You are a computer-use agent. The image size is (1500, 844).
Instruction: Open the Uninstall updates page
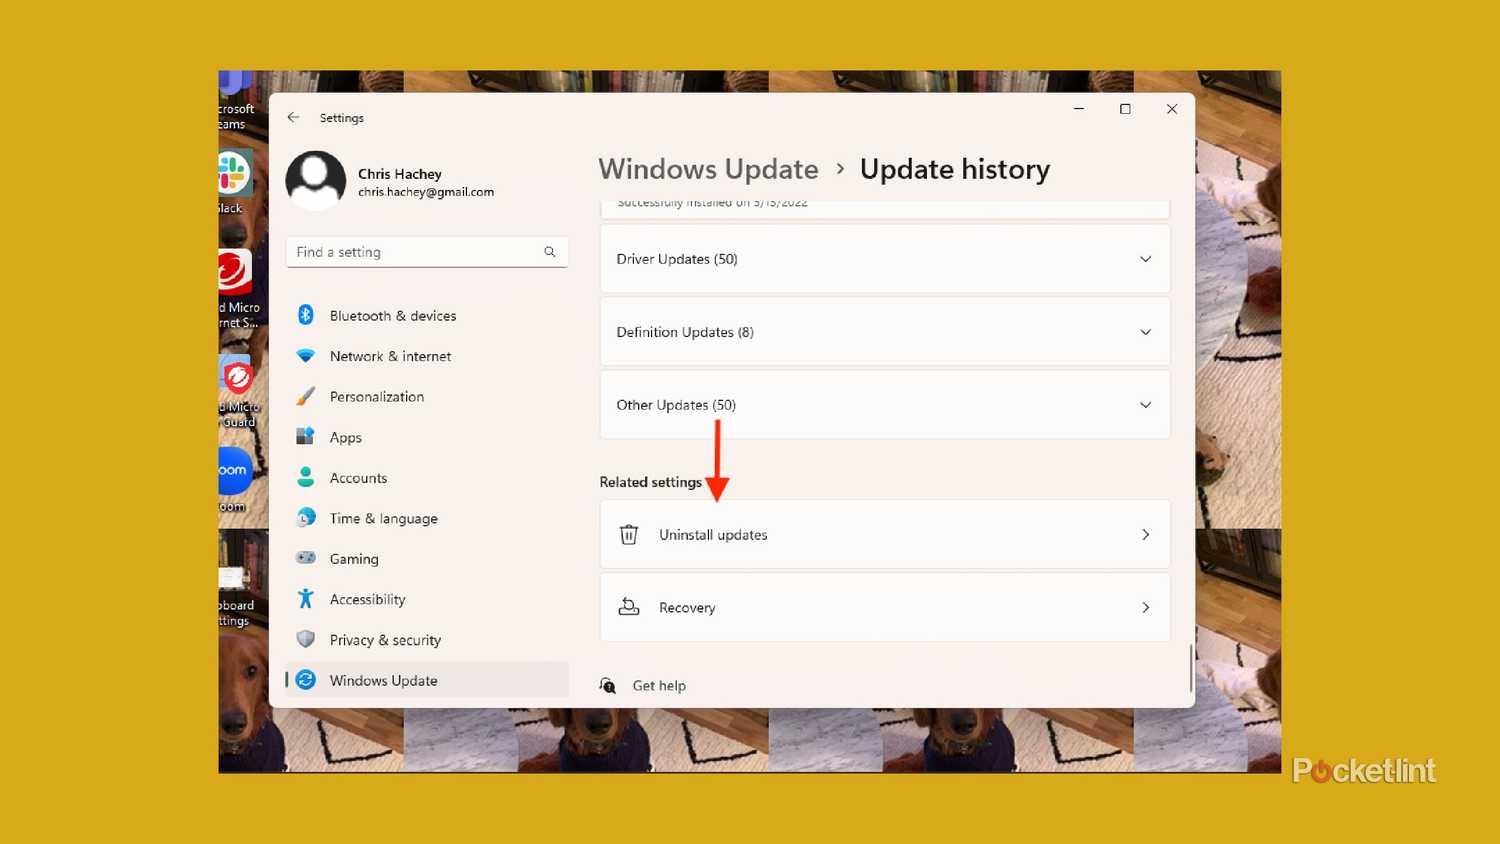coord(884,534)
